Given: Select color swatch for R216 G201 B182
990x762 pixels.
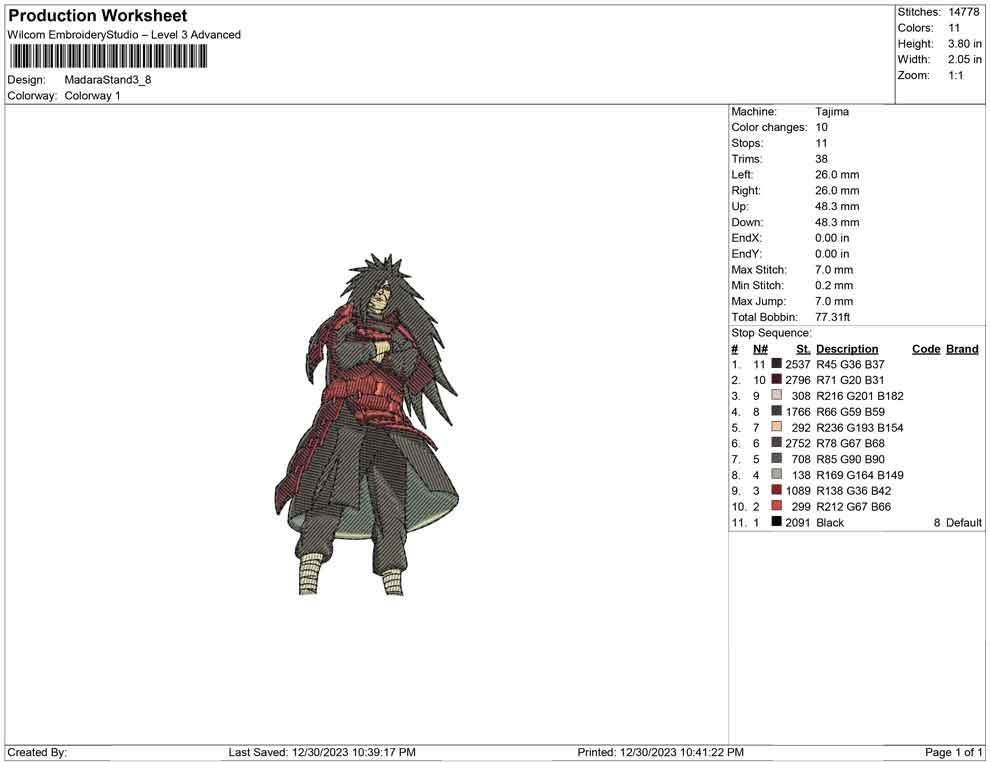Looking at the screenshot, I should pos(777,395).
